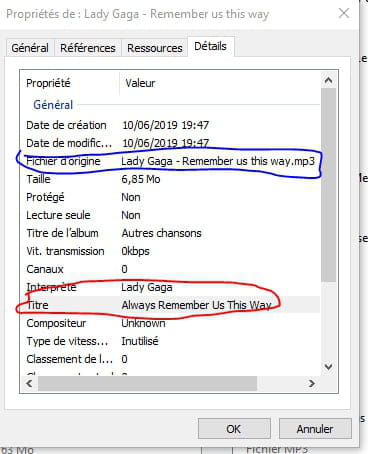Open the Références tab
368x454 pixels.
(88, 48)
